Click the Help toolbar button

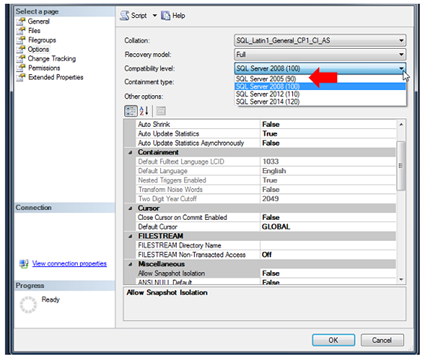pyautogui.click(x=173, y=16)
